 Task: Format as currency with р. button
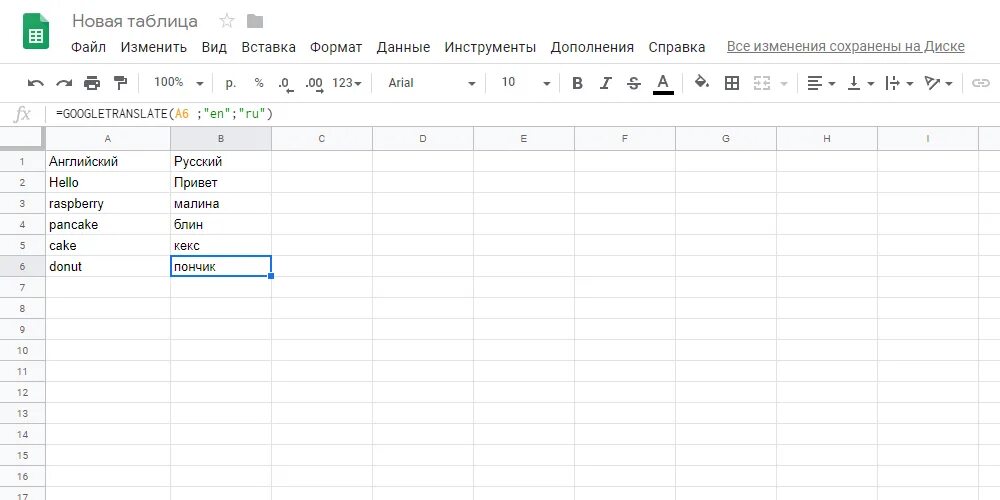tap(231, 83)
